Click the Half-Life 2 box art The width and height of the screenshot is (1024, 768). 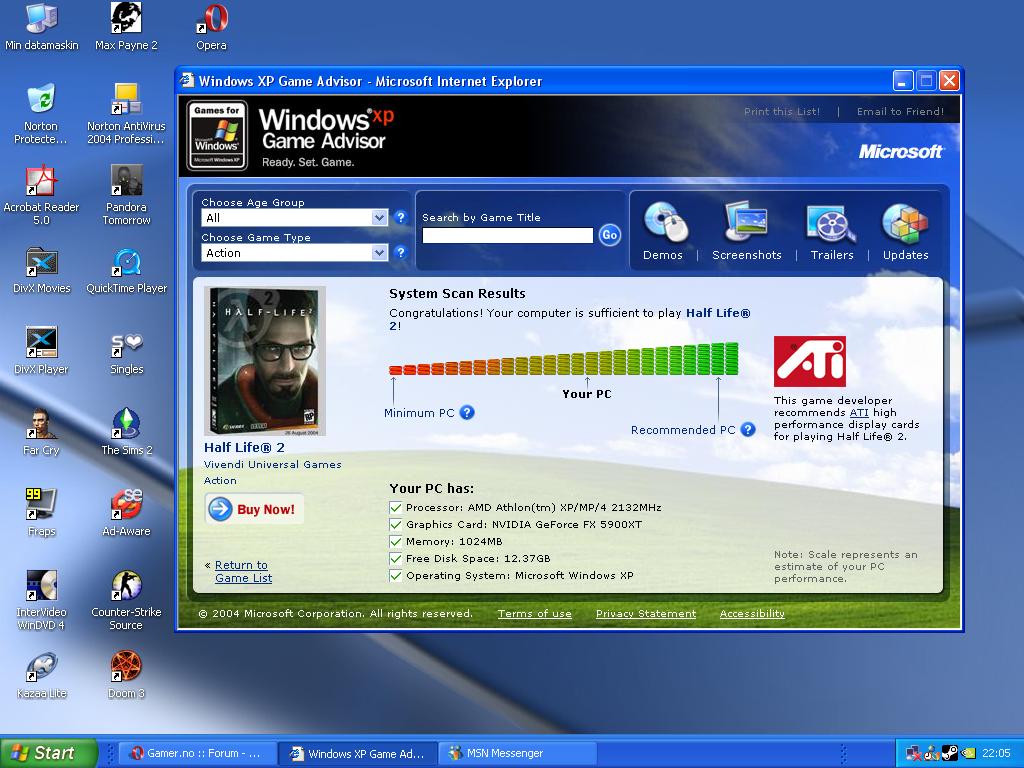pyautogui.click(x=264, y=361)
